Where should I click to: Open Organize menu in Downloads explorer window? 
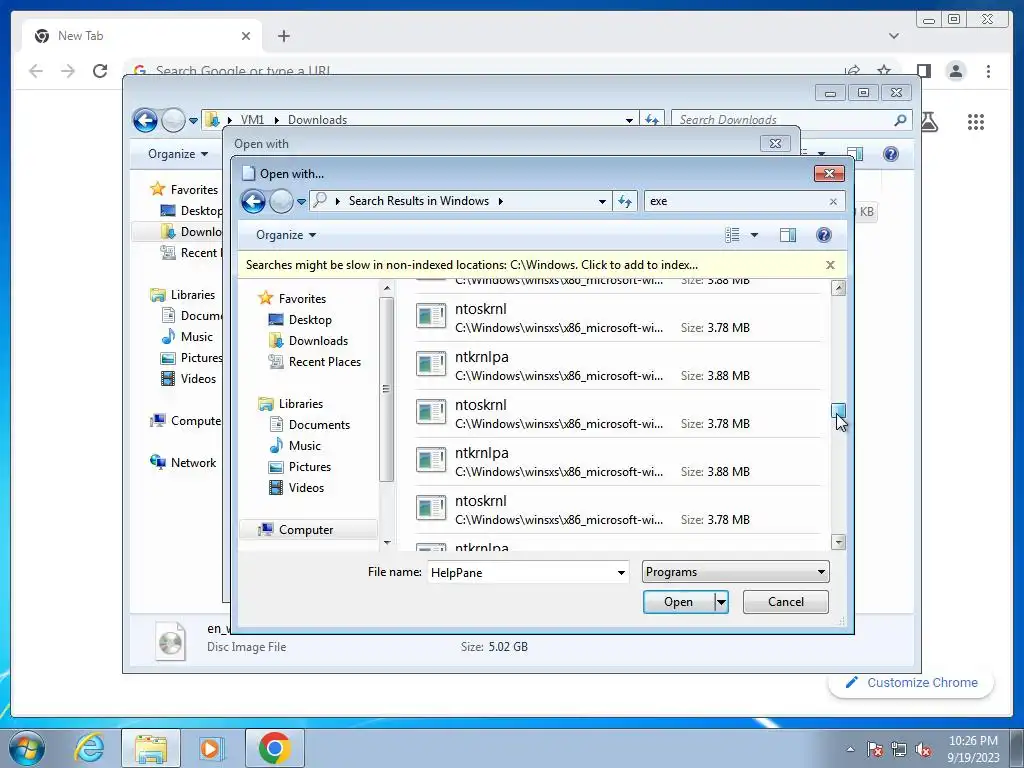coord(178,154)
